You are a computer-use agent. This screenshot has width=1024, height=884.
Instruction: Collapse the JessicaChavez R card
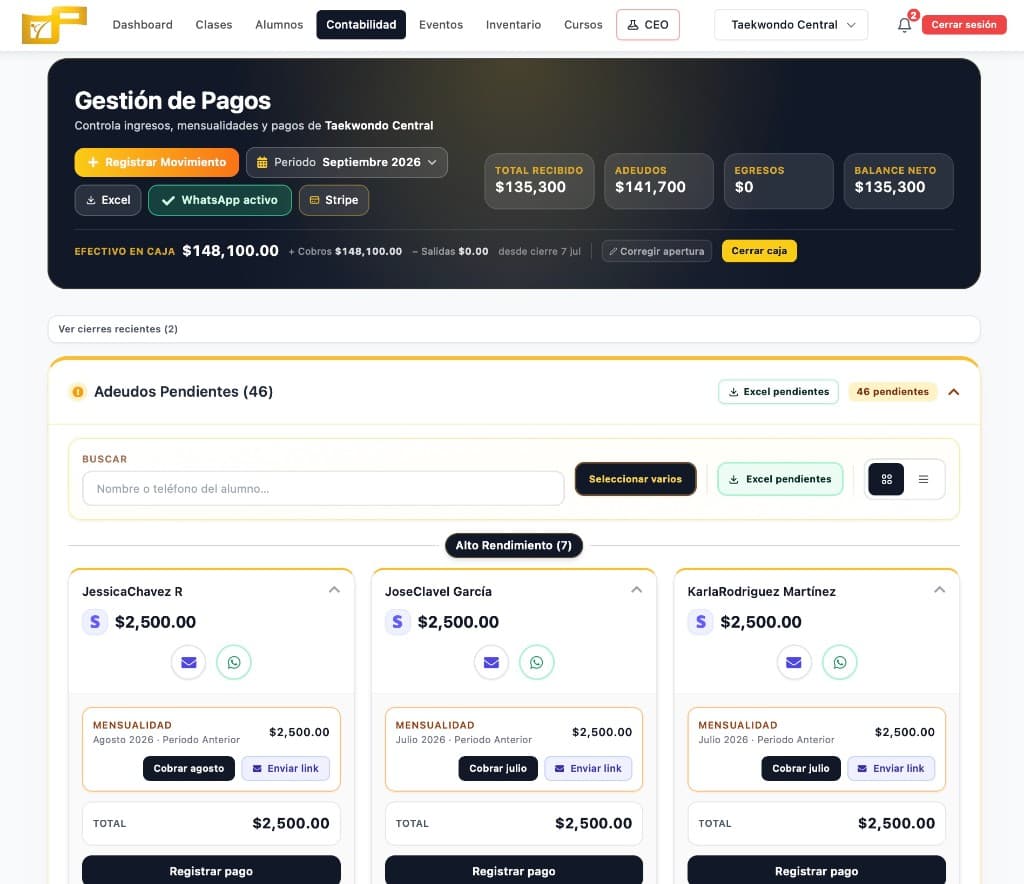tap(334, 590)
